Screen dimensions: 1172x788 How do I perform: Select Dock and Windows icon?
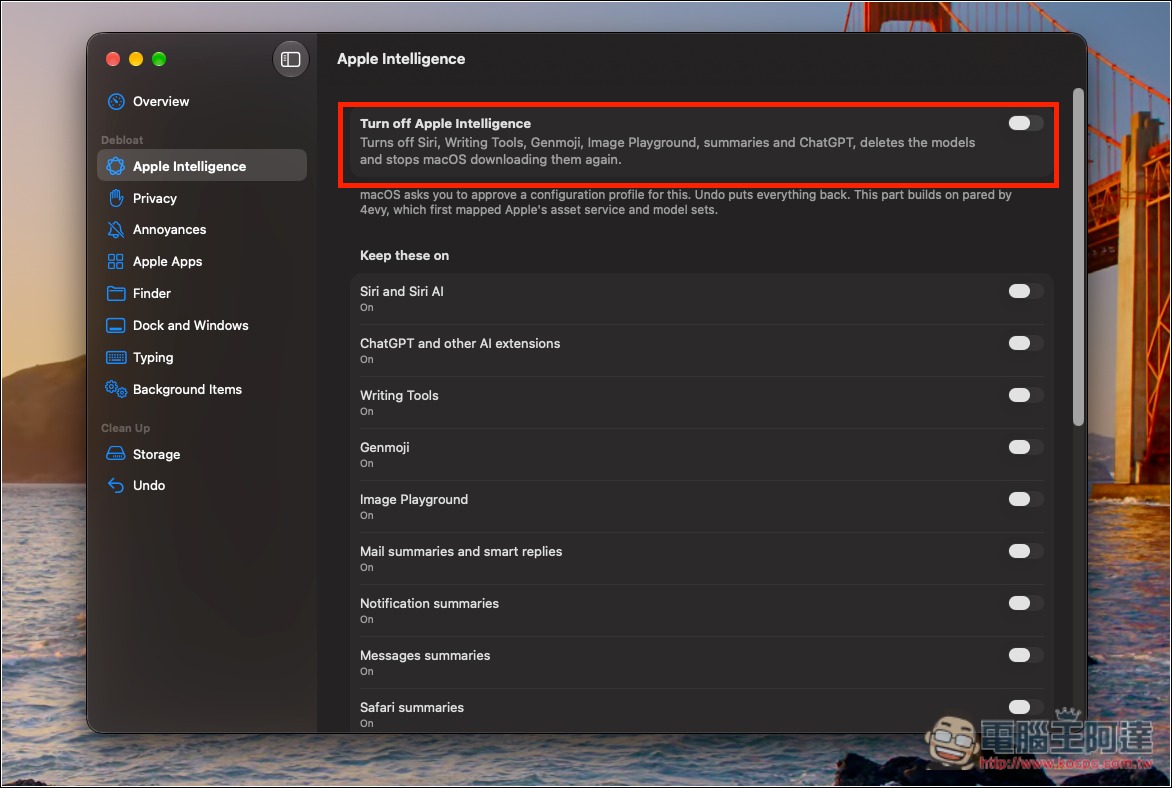[x=116, y=325]
